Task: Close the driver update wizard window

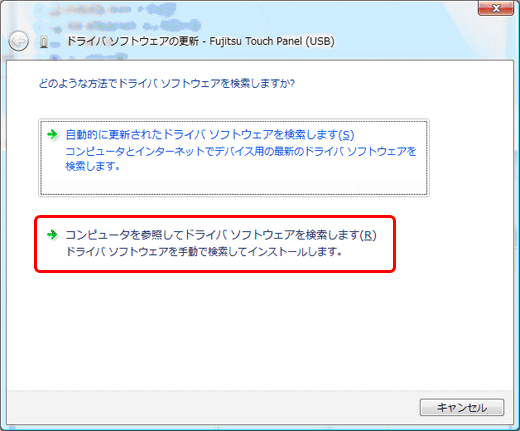Action: (x=496, y=8)
